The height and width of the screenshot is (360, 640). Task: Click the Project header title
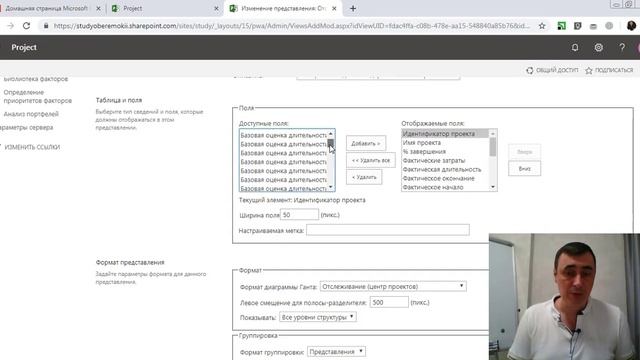tap(24, 47)
